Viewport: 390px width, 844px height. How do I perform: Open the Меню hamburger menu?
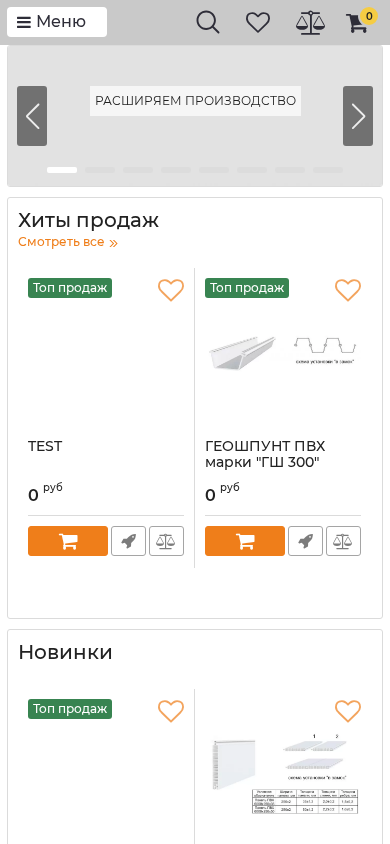(56, 22)
